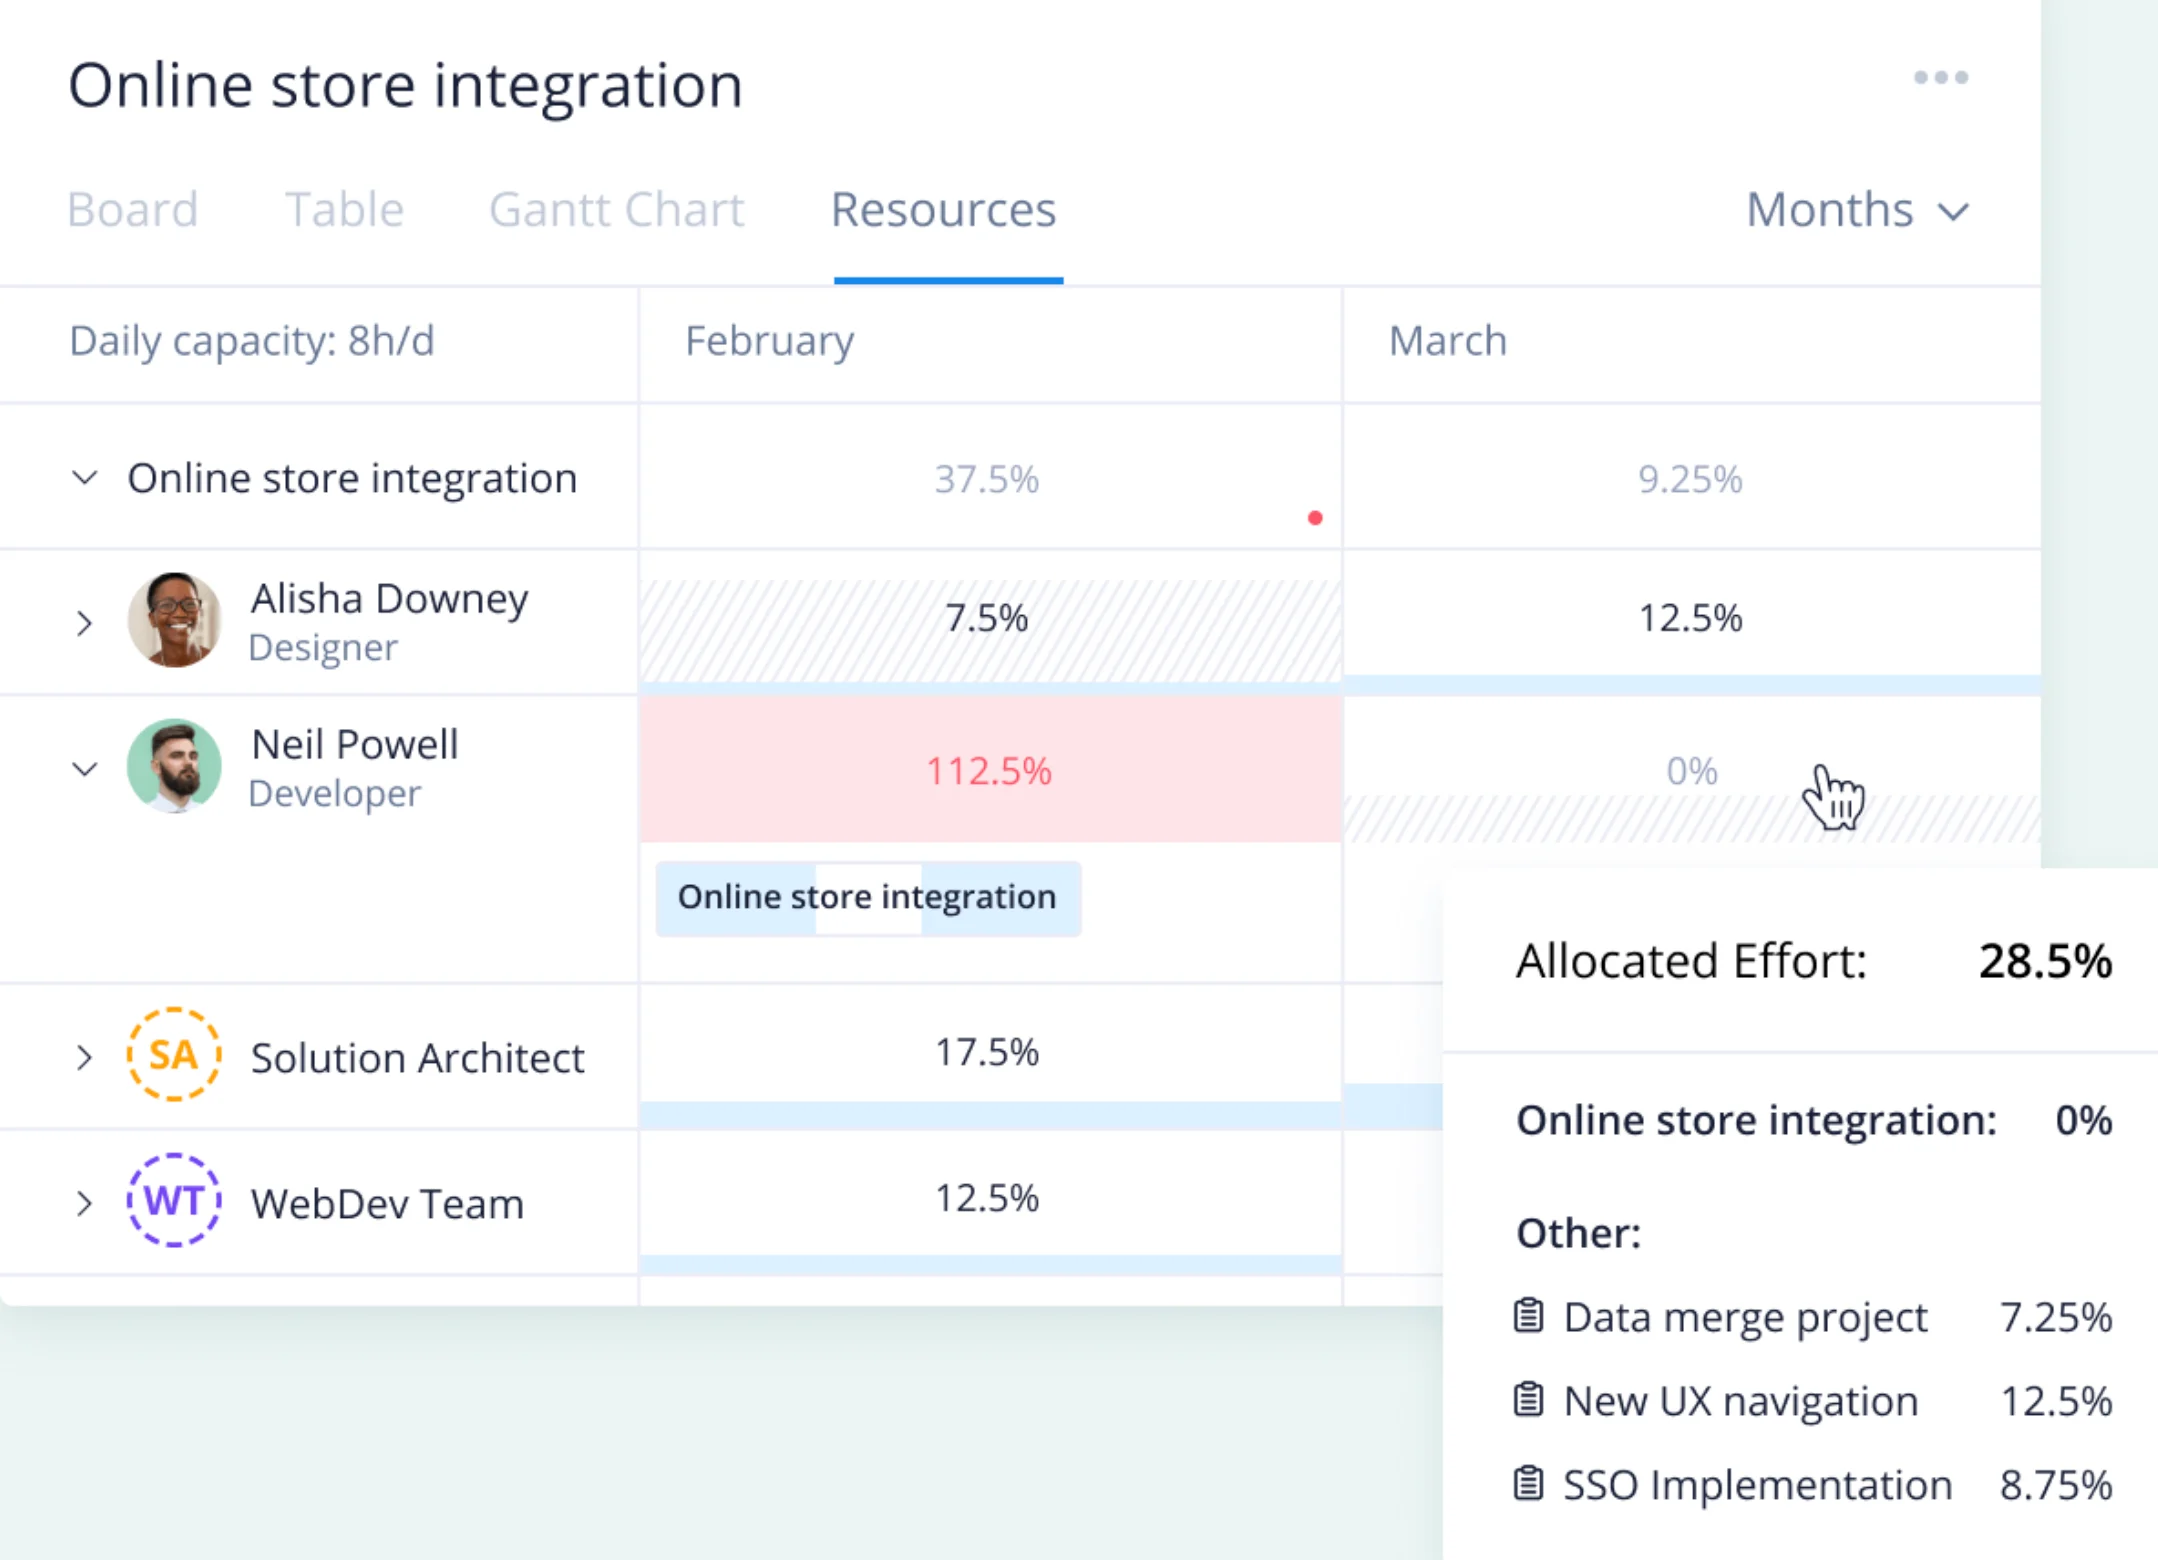Click the WebDev Team WT placeholder icon
This screenshot has width=2158, height=1560.
click(x=174, y=1200)
